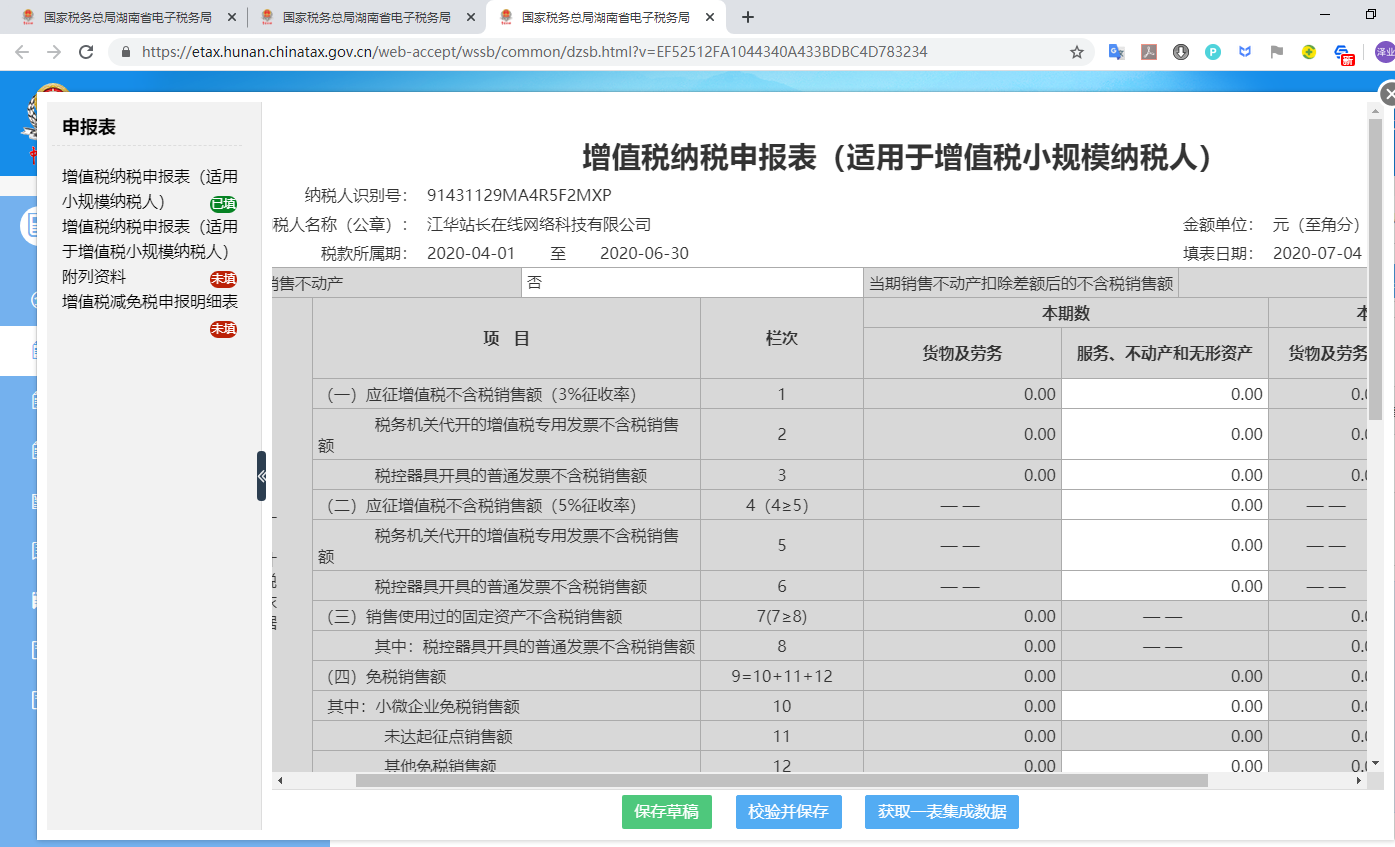Click the browser forward arrow
The width and height of the screenshot is (1395, 847).
coord(54,52)
